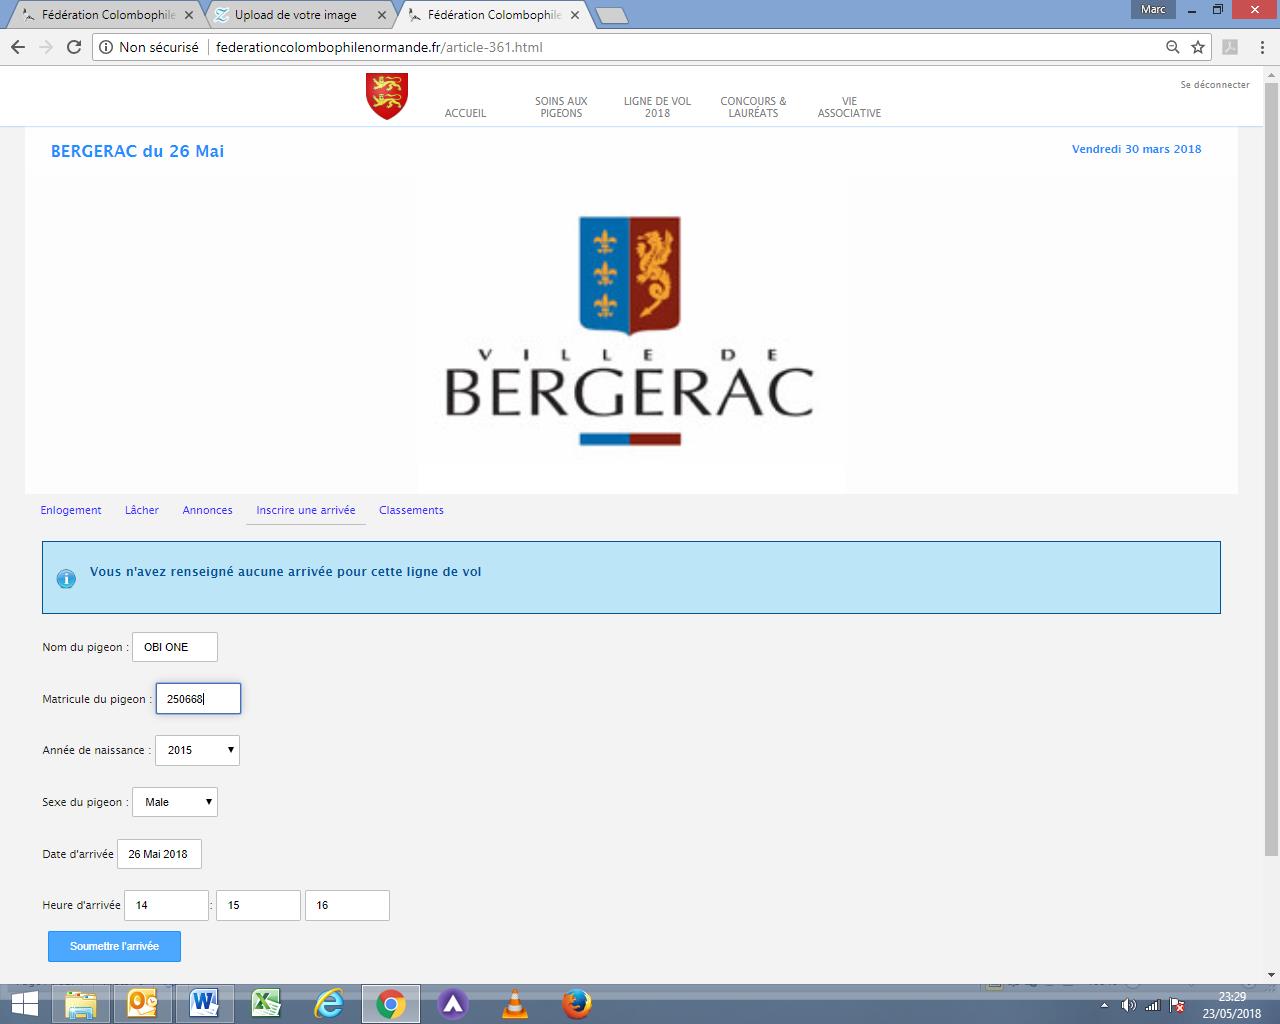Launch Firefox from the taskbar
The height and width of the screenshot is (1024, 1280).
pos(577,1003)
